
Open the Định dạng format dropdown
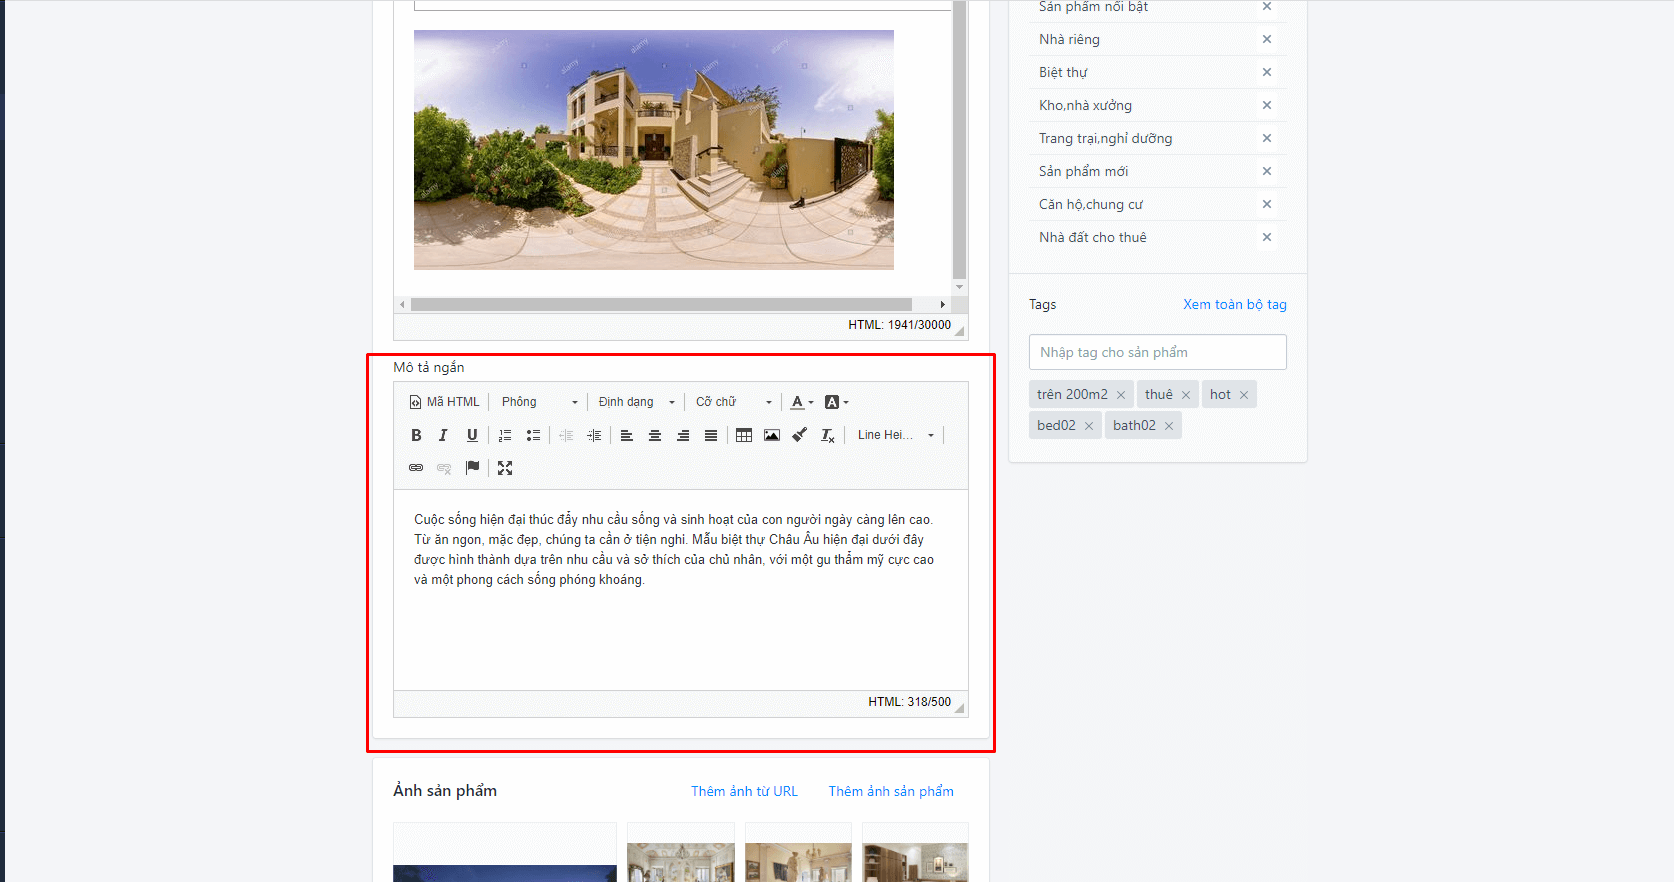point(636,402)
